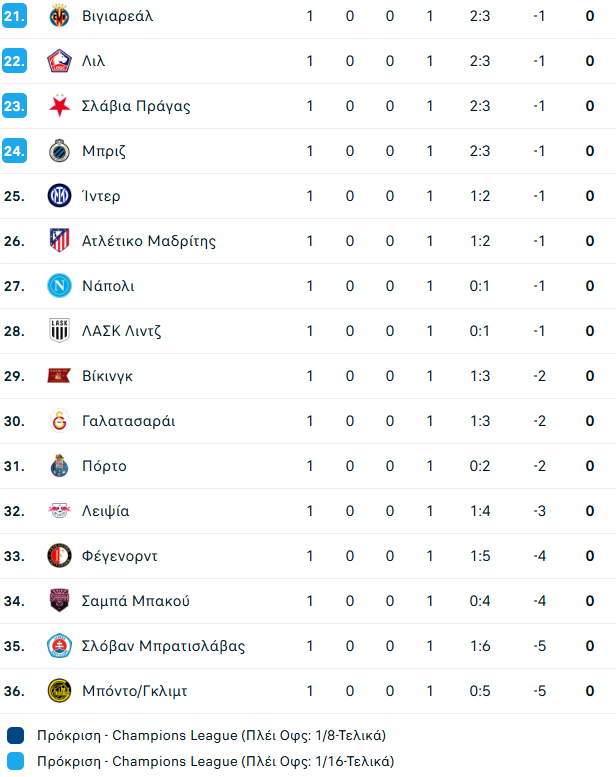Image resolution: width=616 pixels, height=777 pixels.
Task: Open the Πόρτο team link
Action: (104, 466)
